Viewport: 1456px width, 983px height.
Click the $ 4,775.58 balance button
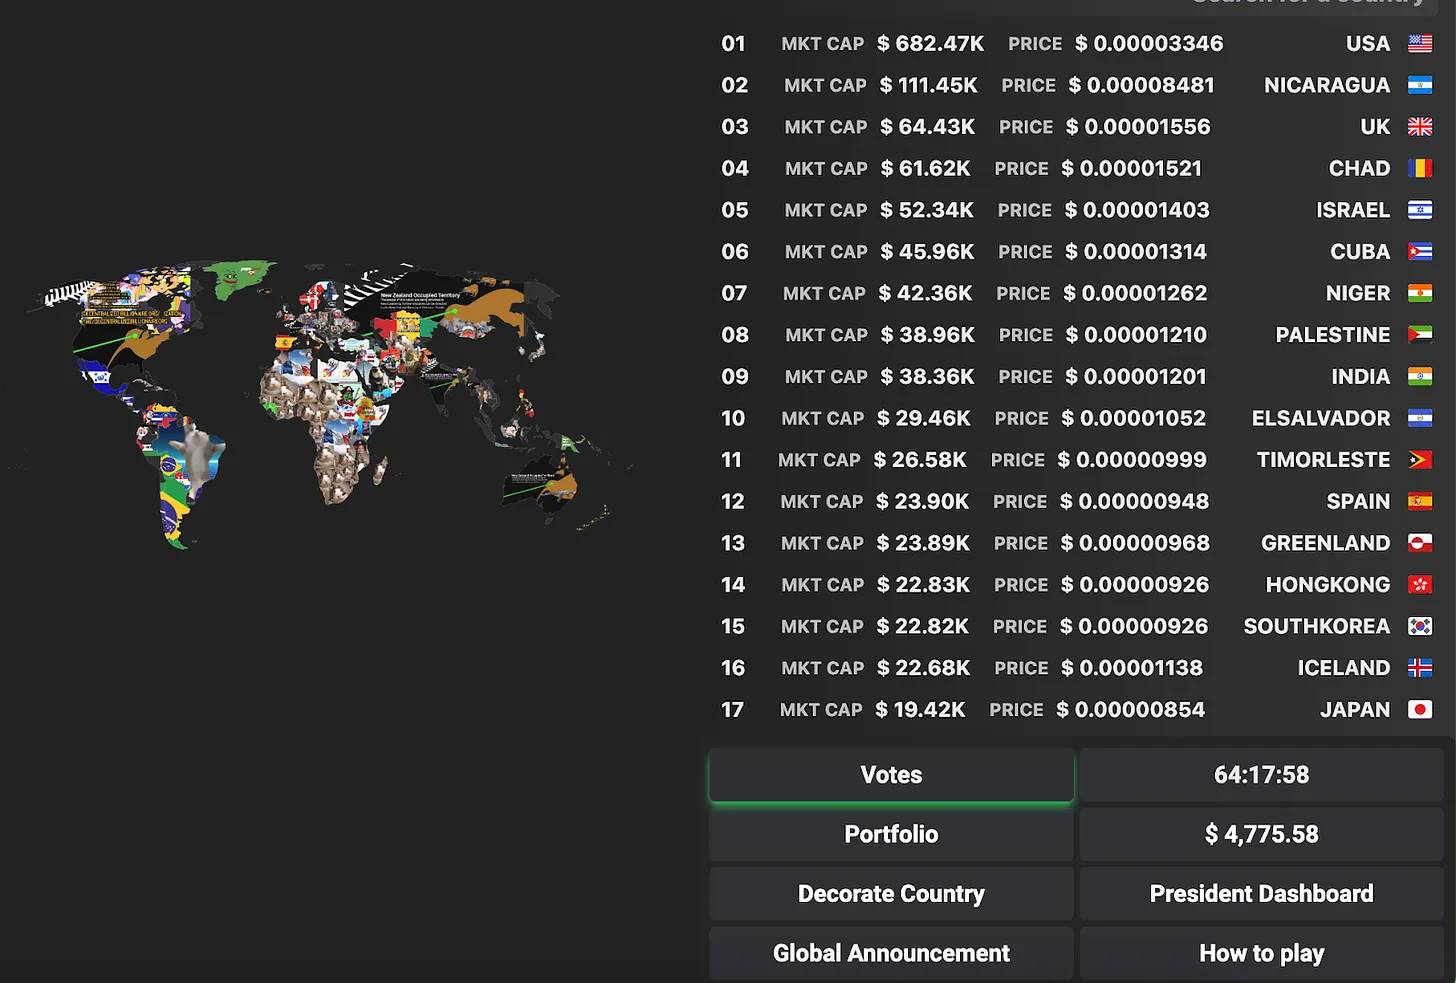[1261, 834]
